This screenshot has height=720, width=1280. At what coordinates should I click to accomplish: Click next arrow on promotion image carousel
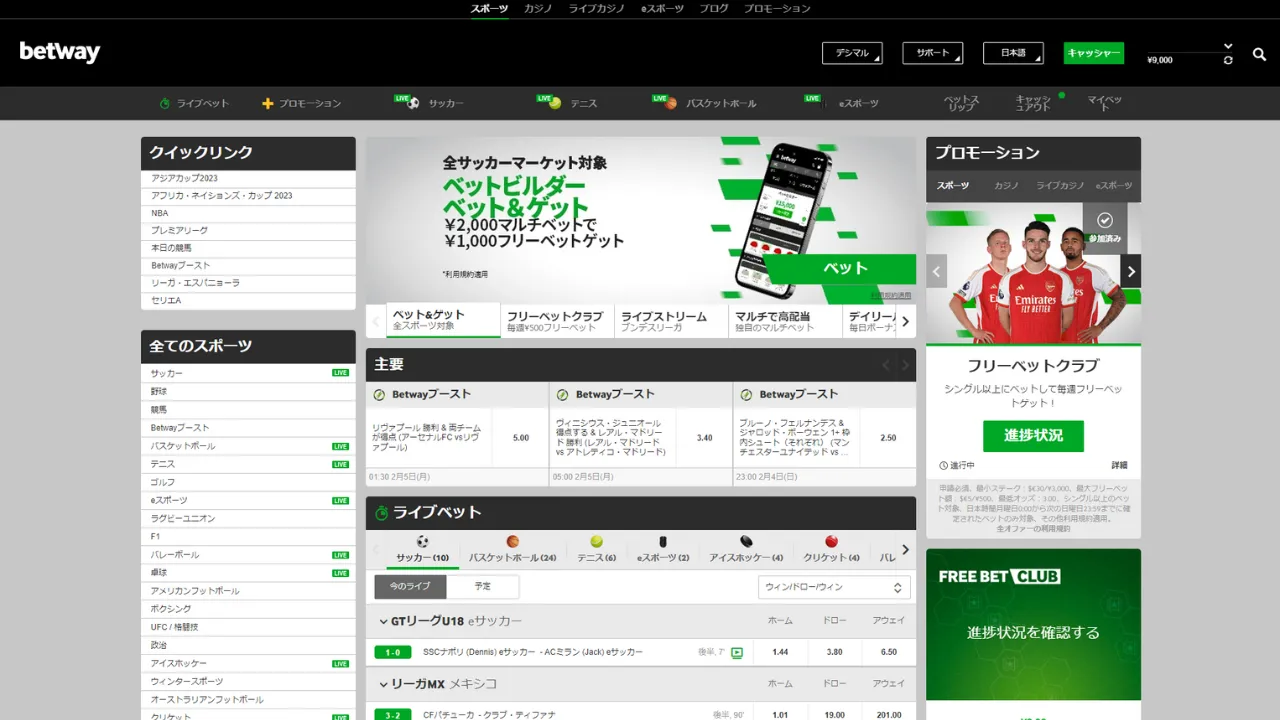tap(1131, 271)
